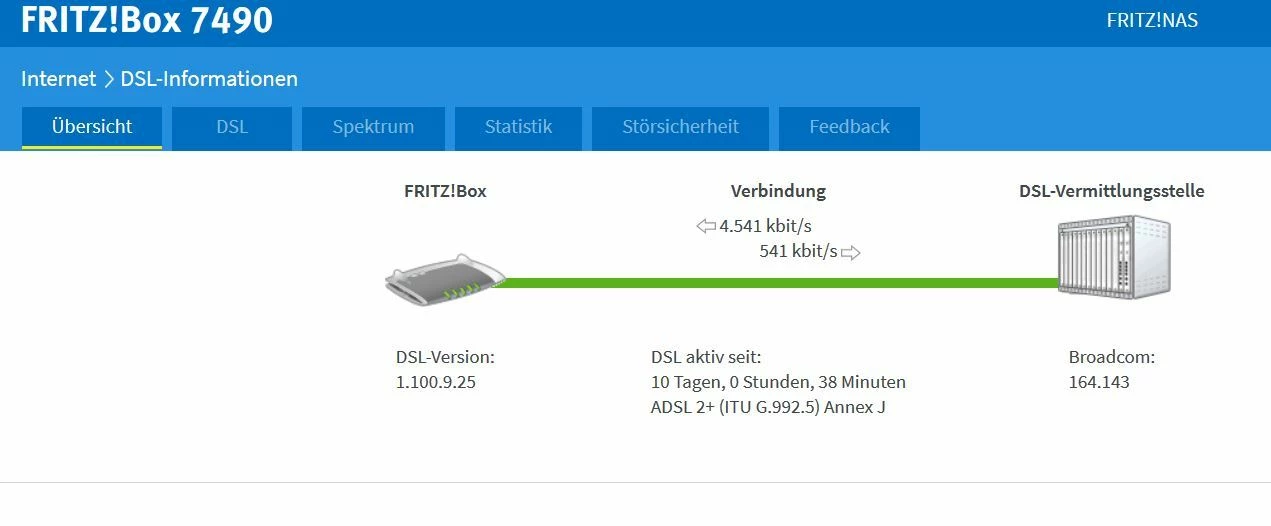Open the Spektrum tab

point(373,127)
